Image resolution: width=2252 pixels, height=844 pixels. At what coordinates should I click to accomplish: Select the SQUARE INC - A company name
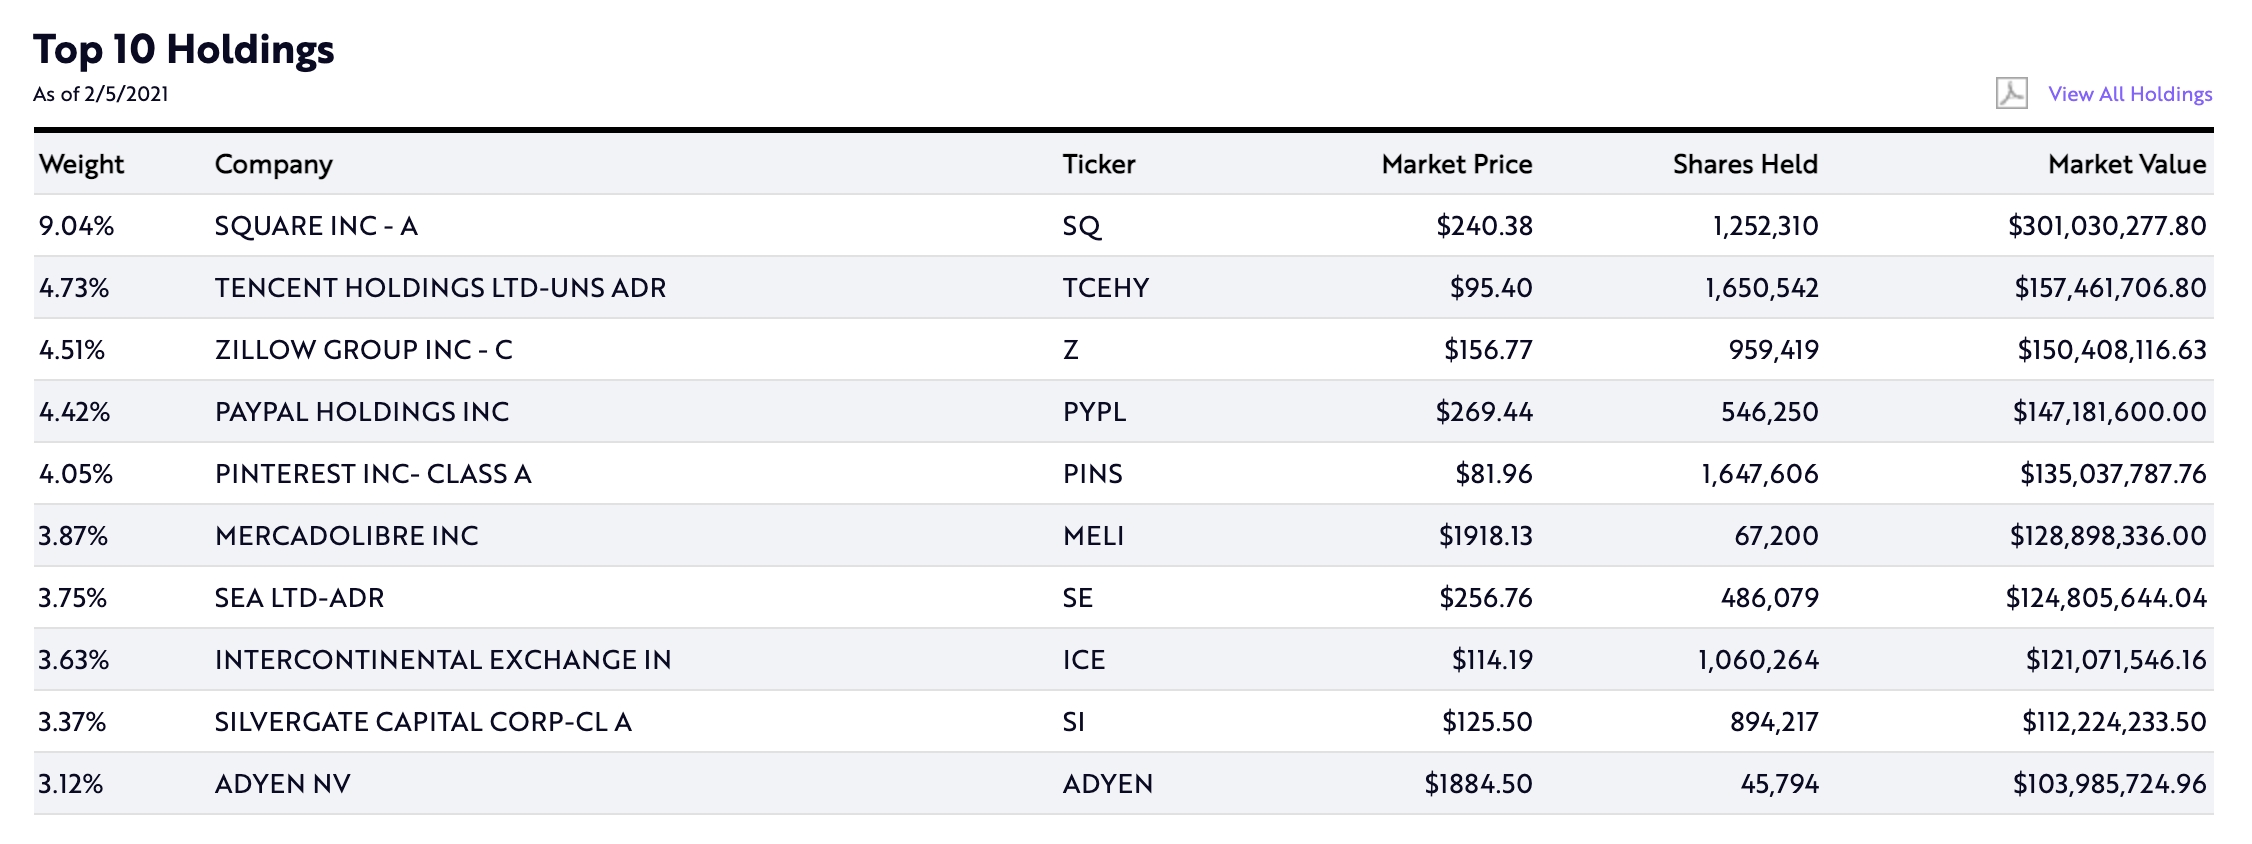[x=316, y=226]
